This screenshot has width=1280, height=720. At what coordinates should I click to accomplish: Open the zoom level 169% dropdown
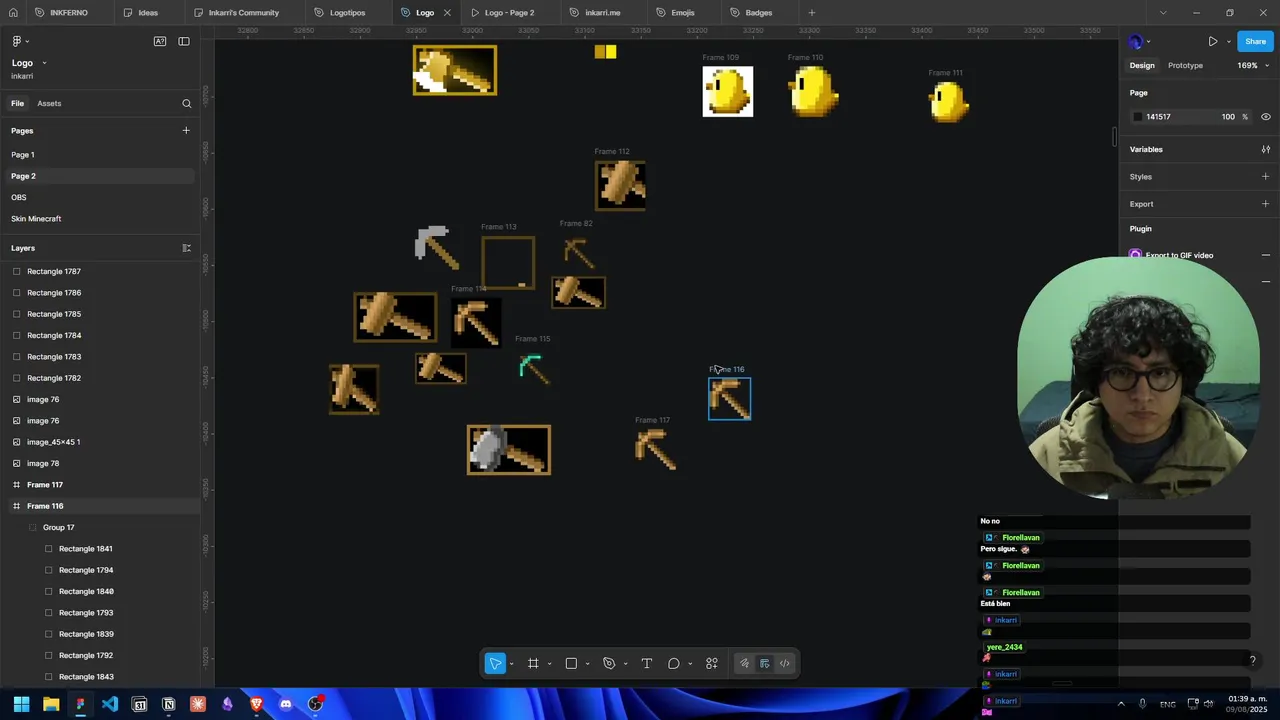click(1253, 66)
